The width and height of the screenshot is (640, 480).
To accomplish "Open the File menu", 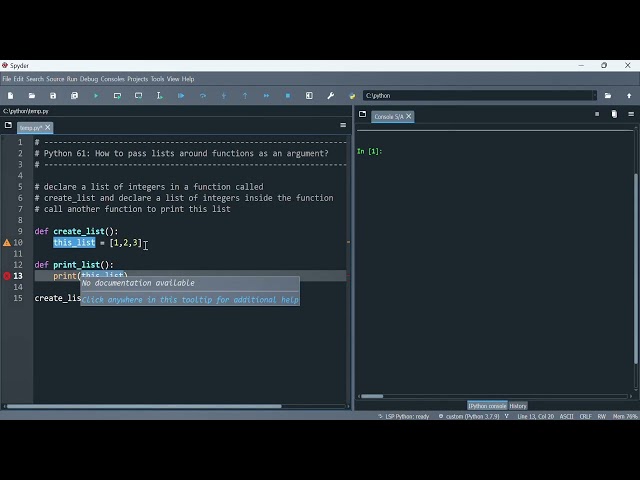I will point(7,79).
